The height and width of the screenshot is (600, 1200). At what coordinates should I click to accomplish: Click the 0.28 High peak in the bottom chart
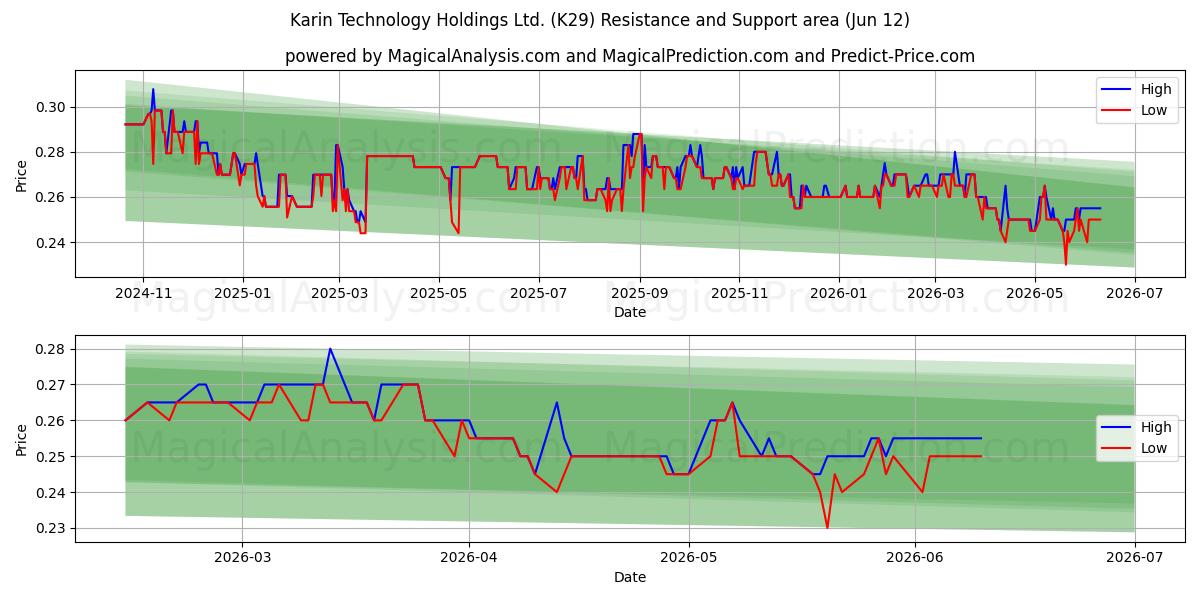(x=330, y=349)
